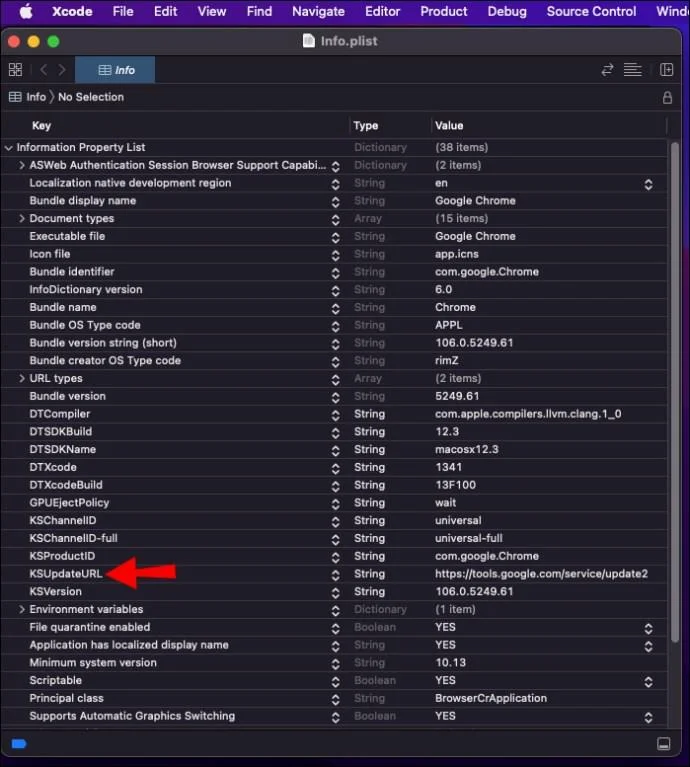Click key stepper for Icon file
Image resolution: width=690 pixels, height=767 pixels.
(335, 255)
